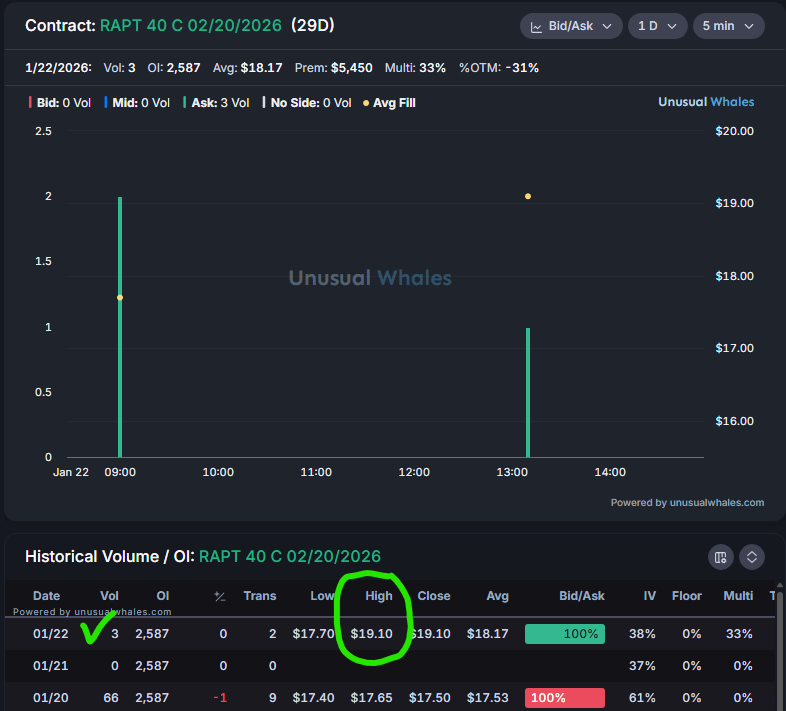Click the -1 OI change cell
786x711 pixels.
pyautogui.click(x=220, y=698)
